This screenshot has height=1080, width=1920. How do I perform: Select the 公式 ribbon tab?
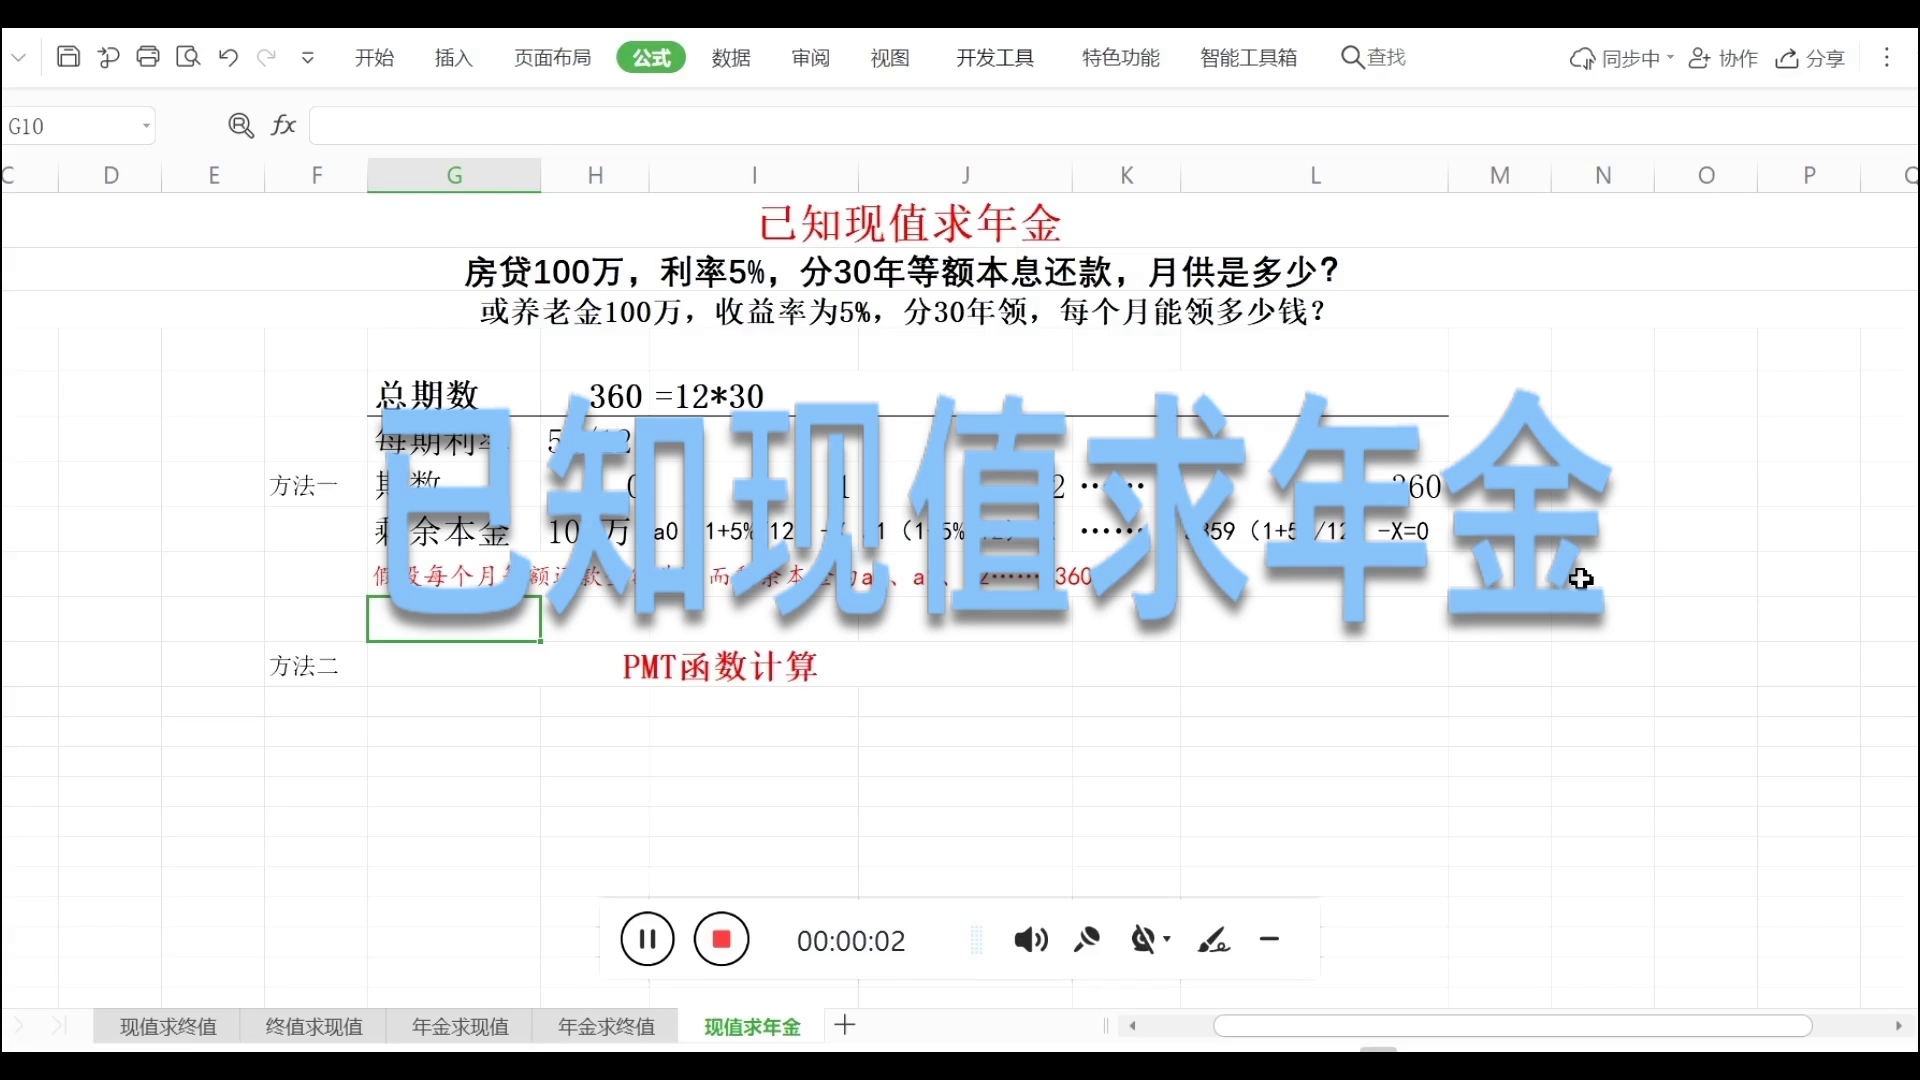click(651, 58)
